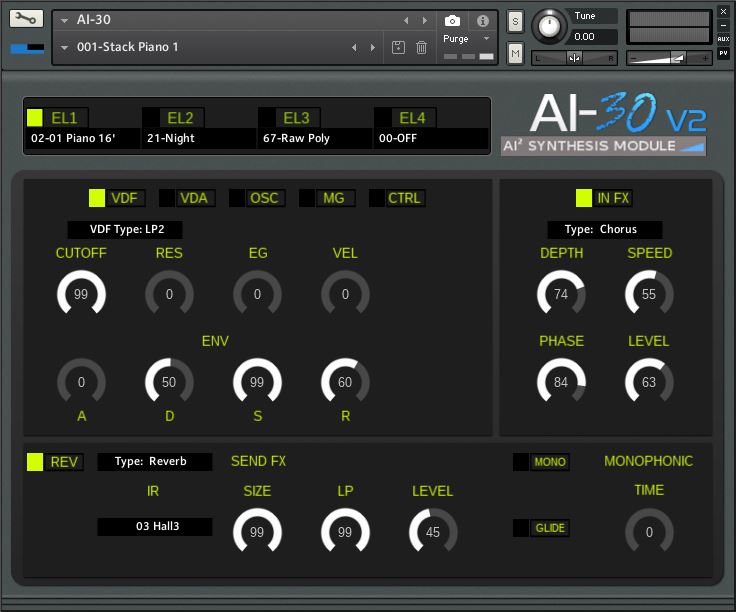Open the instrument info icon
Screen dimensions: 736x612
[483, 21]
